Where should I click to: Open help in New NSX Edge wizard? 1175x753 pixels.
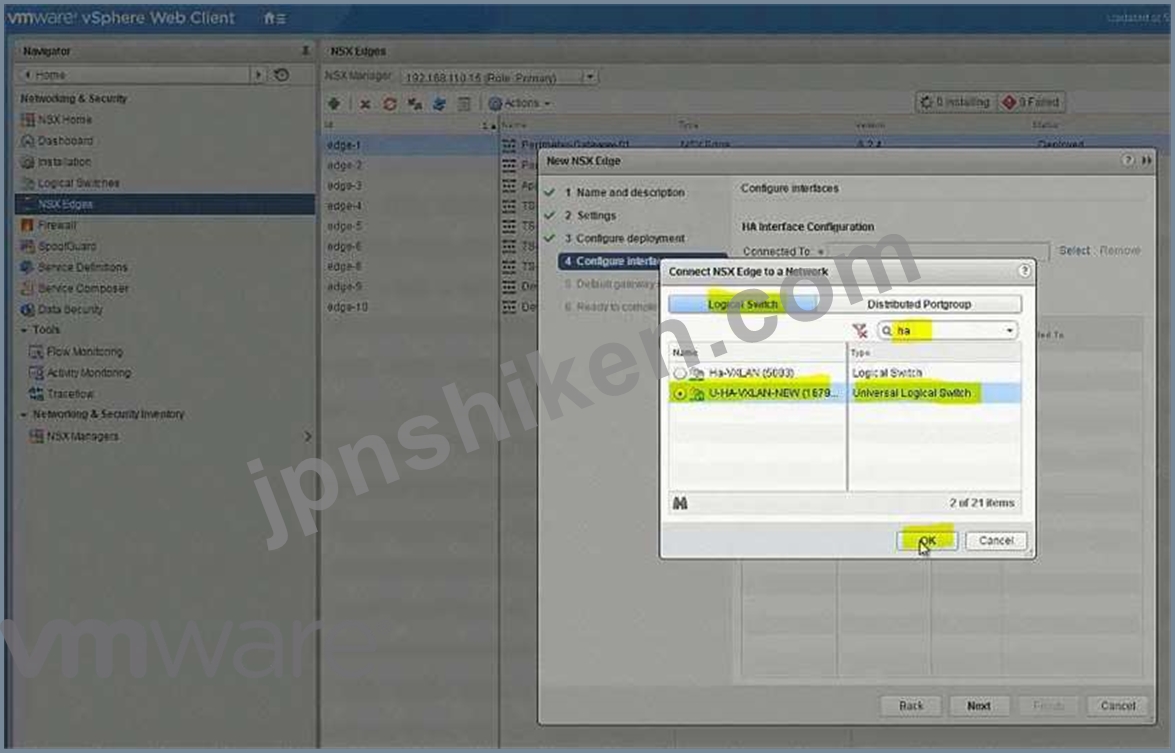1128,160
